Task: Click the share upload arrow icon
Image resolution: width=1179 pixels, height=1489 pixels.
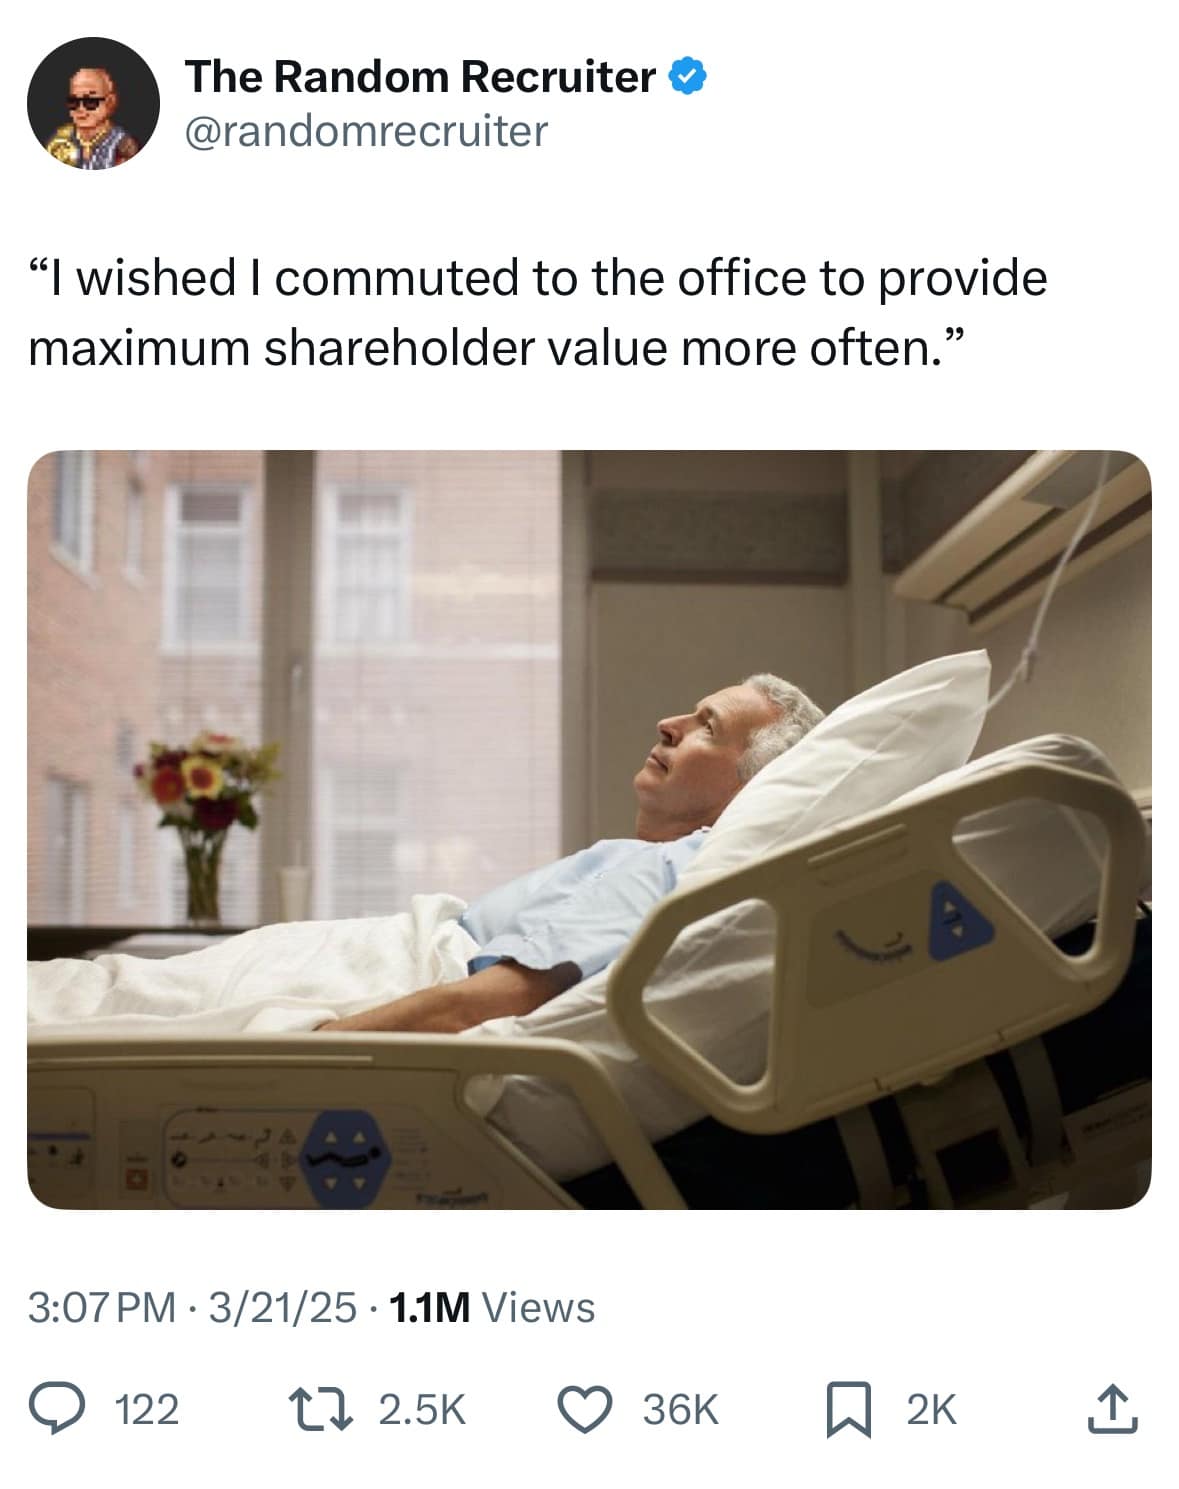Action: tap(1113, 1409)
